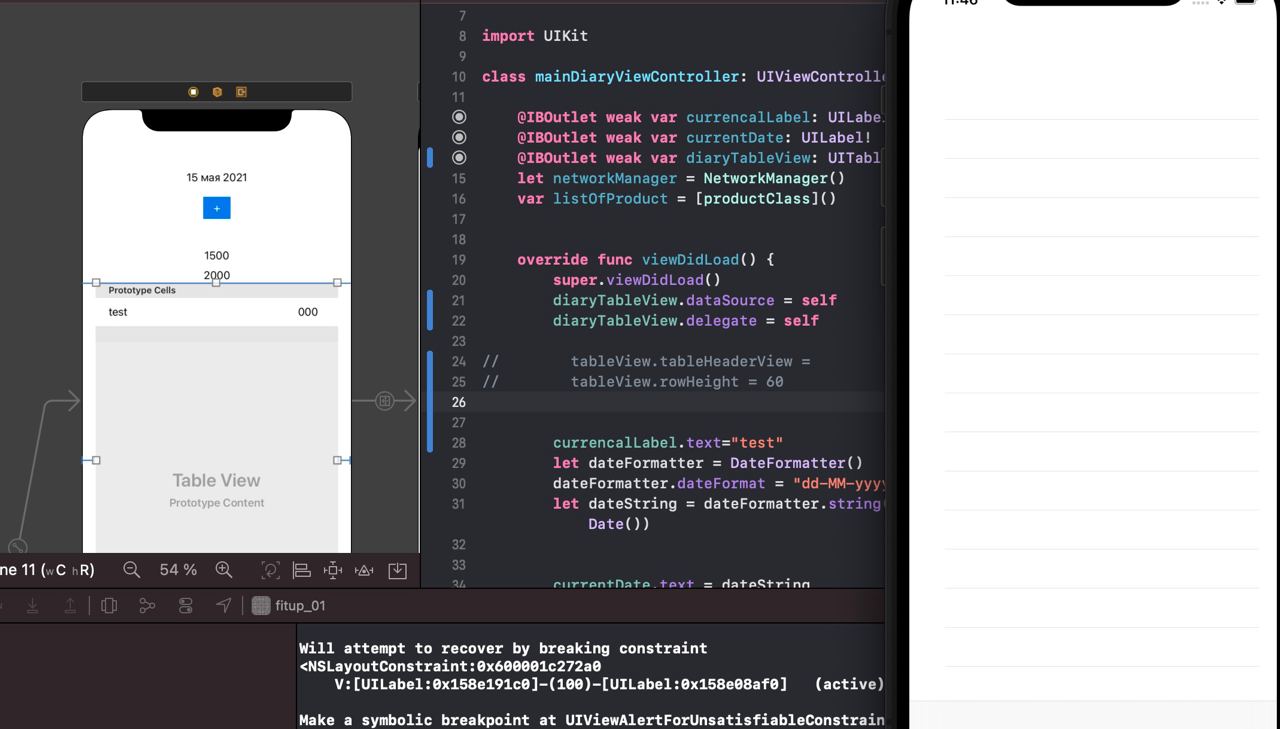The image size is (1280, 729).
Task: Click the Exit dock icon above scene
Action: click(241, 92)
